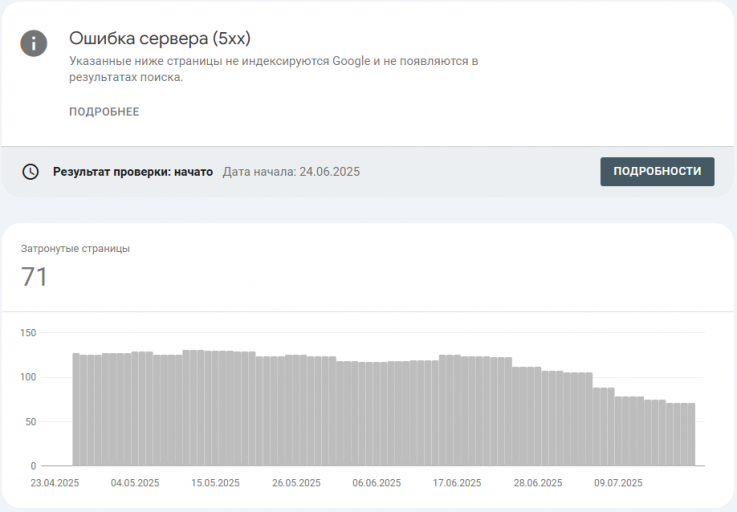Click the 09.07.2025 date label

(618, 483)
